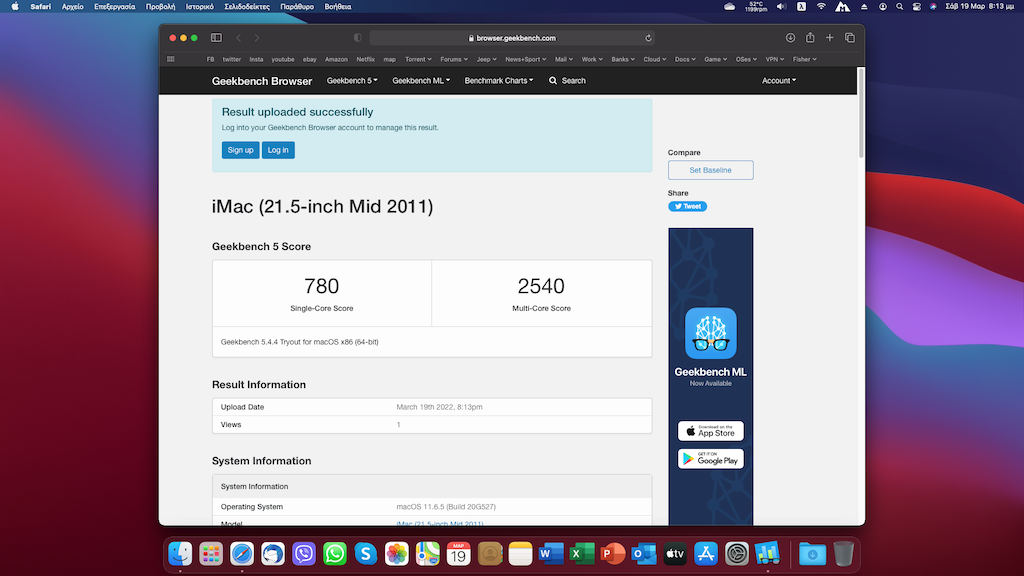
Task: Open the Account dropdown
Action: 779,81
